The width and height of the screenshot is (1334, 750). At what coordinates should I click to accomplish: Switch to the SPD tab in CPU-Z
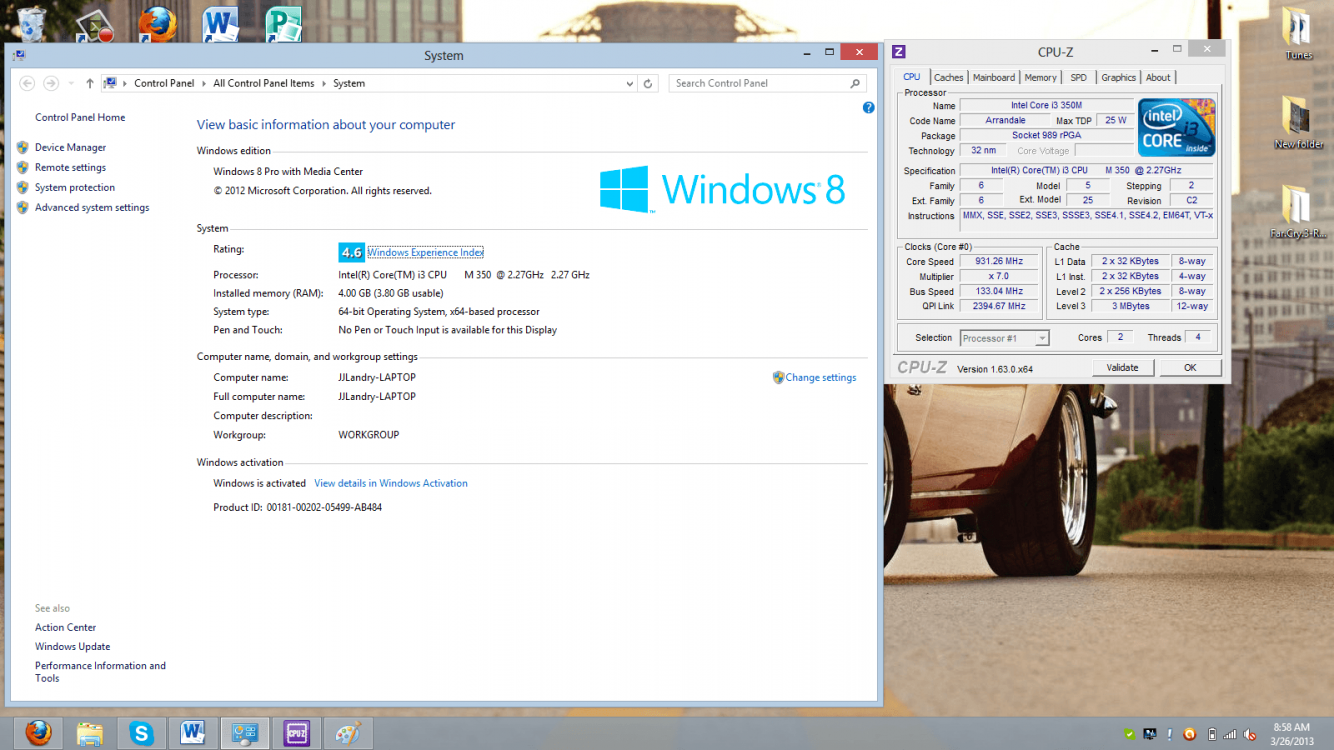[1078, 77]
